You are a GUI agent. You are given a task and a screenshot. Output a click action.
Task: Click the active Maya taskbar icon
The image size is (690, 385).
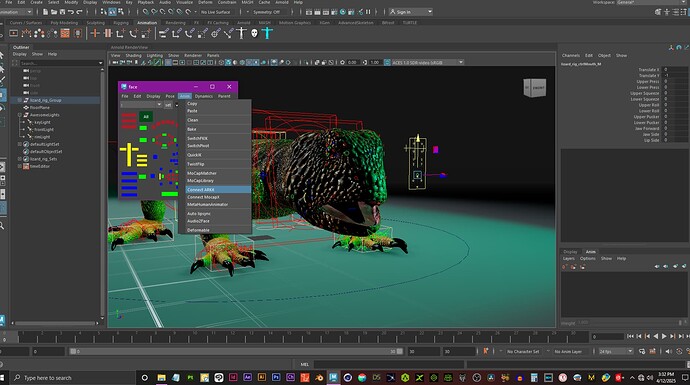[334, 378]
